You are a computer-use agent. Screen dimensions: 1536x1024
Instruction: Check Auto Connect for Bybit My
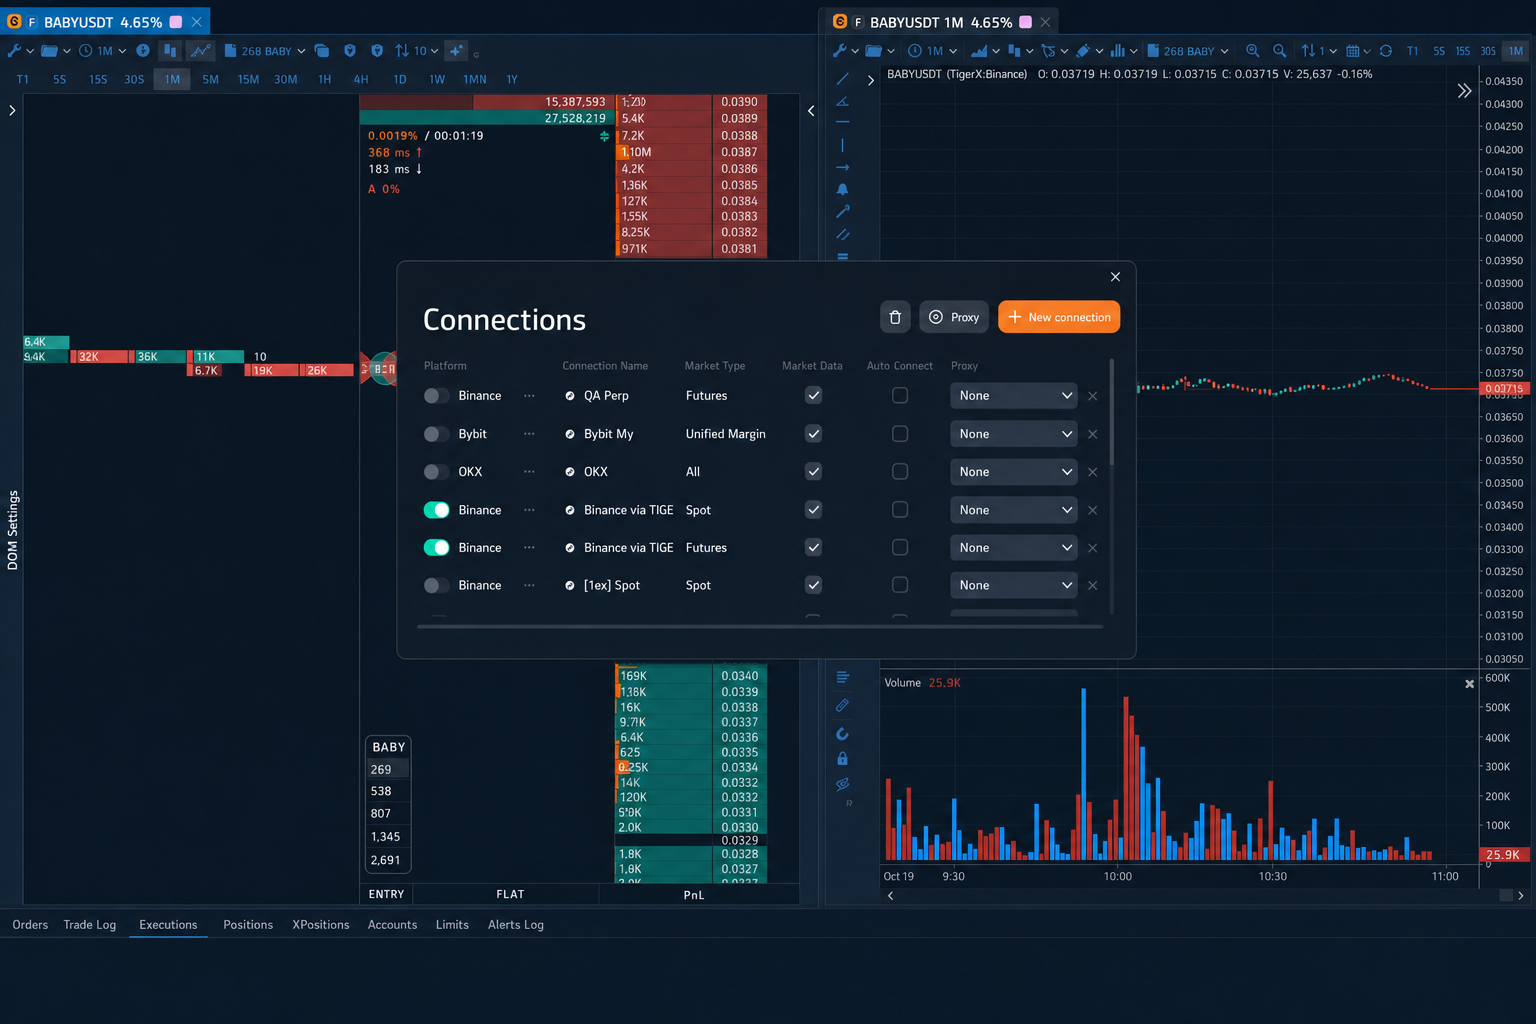900,434
